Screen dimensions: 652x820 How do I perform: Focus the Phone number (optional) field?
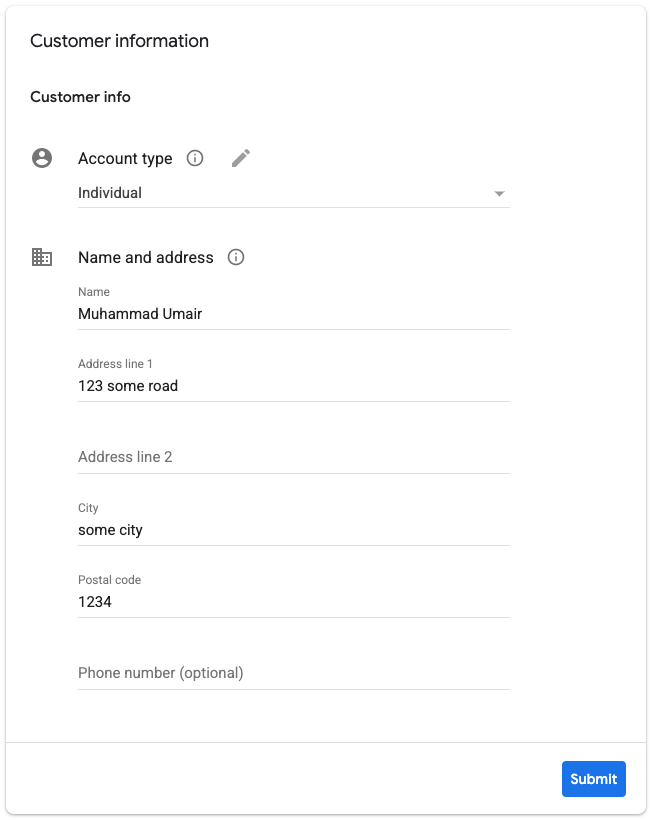[x=292, y=673]
